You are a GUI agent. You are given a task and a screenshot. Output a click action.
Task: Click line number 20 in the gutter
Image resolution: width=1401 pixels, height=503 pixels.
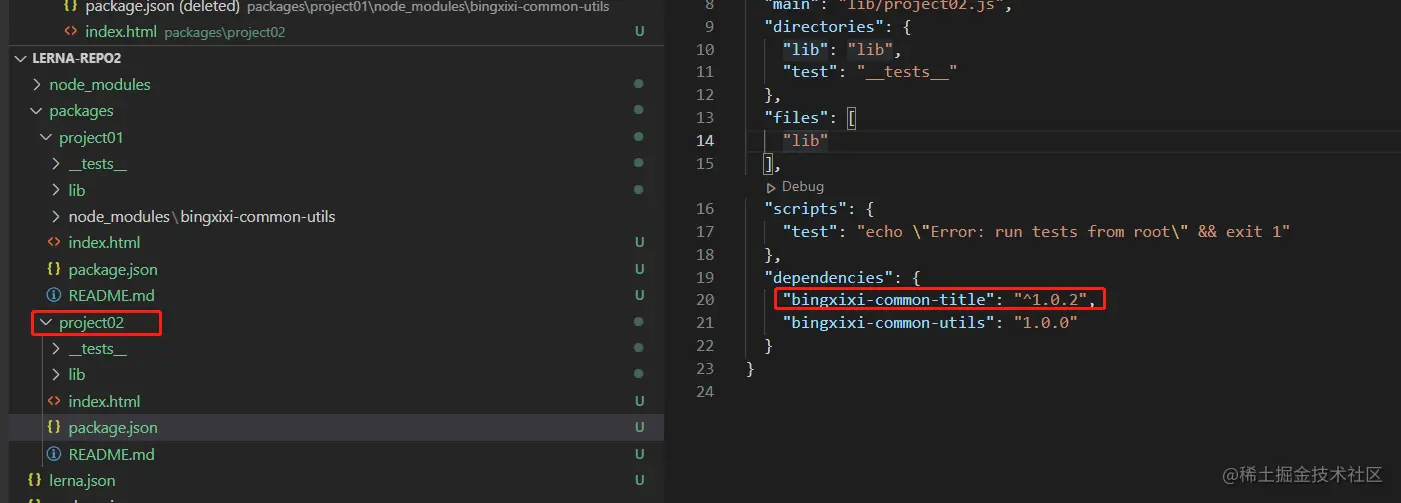point(705,300)
